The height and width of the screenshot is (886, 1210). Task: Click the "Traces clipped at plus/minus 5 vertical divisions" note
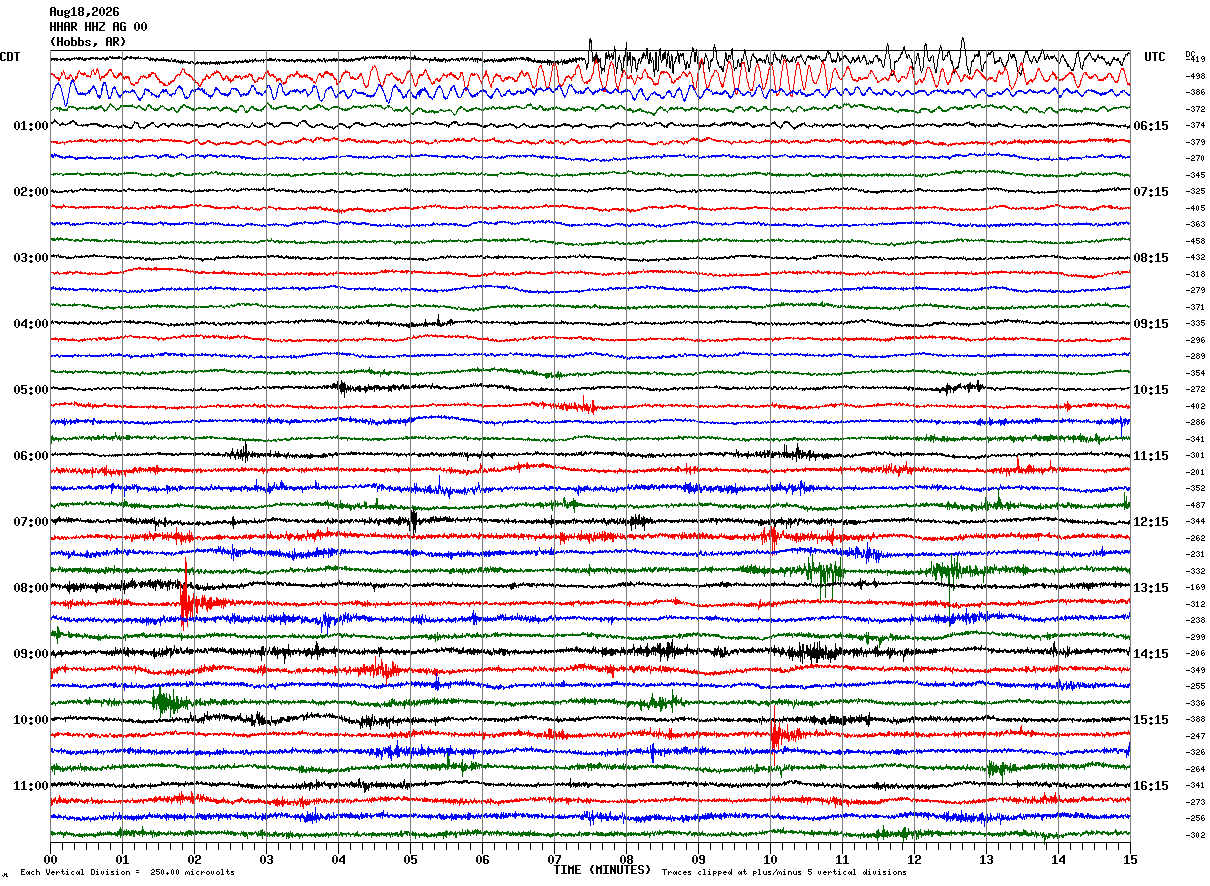pos(784,873)
